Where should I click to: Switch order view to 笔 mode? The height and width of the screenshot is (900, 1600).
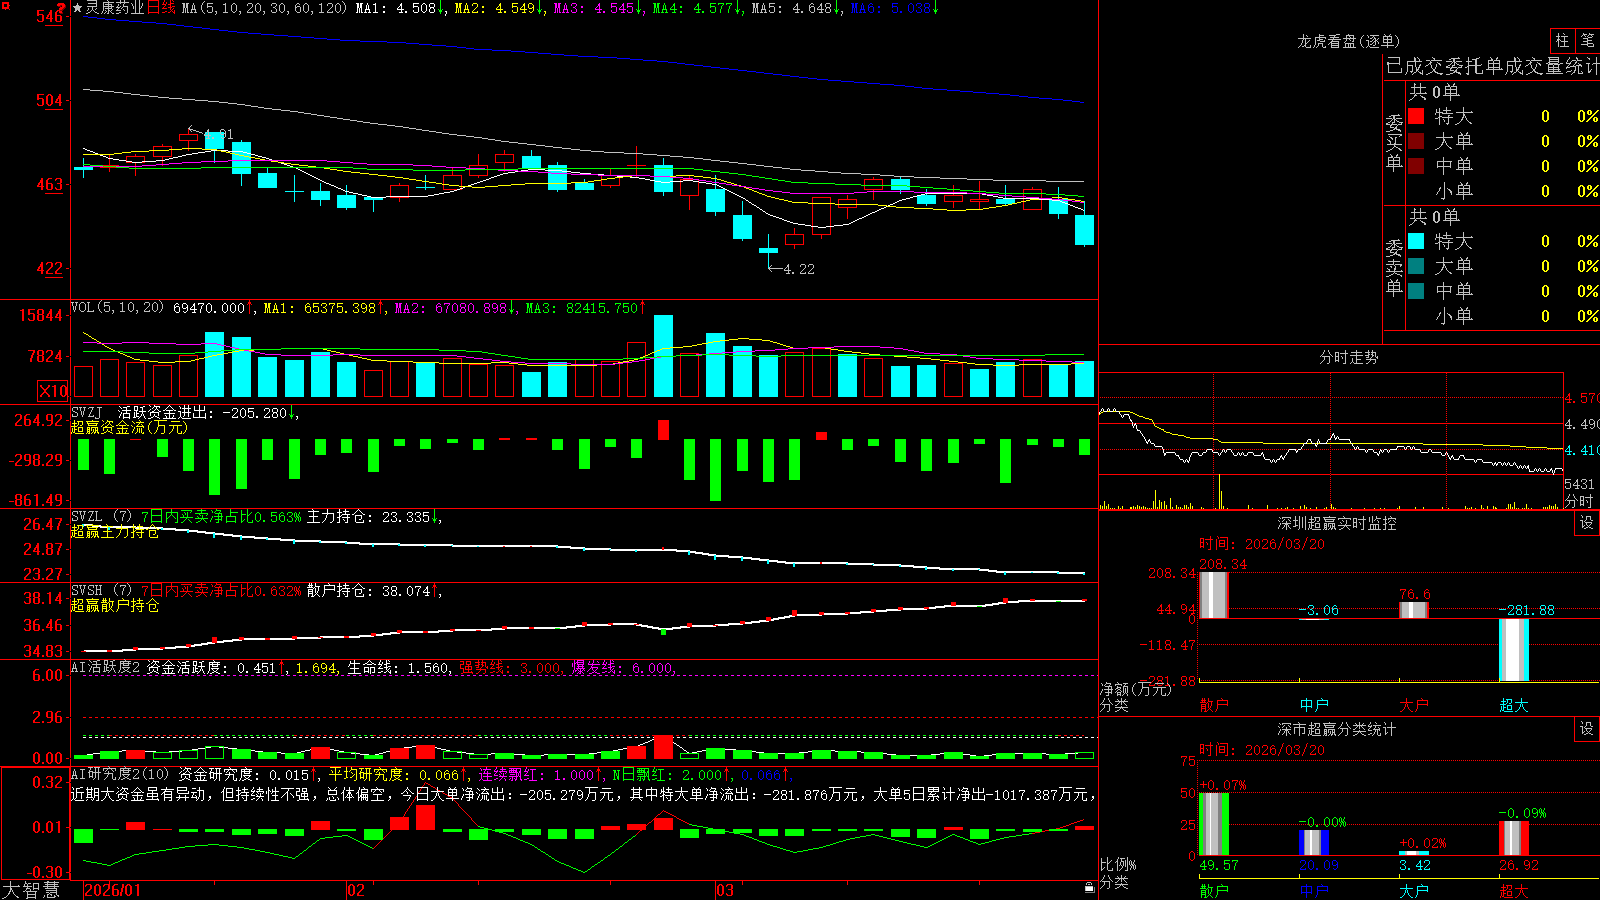[x=1587, y=41]
